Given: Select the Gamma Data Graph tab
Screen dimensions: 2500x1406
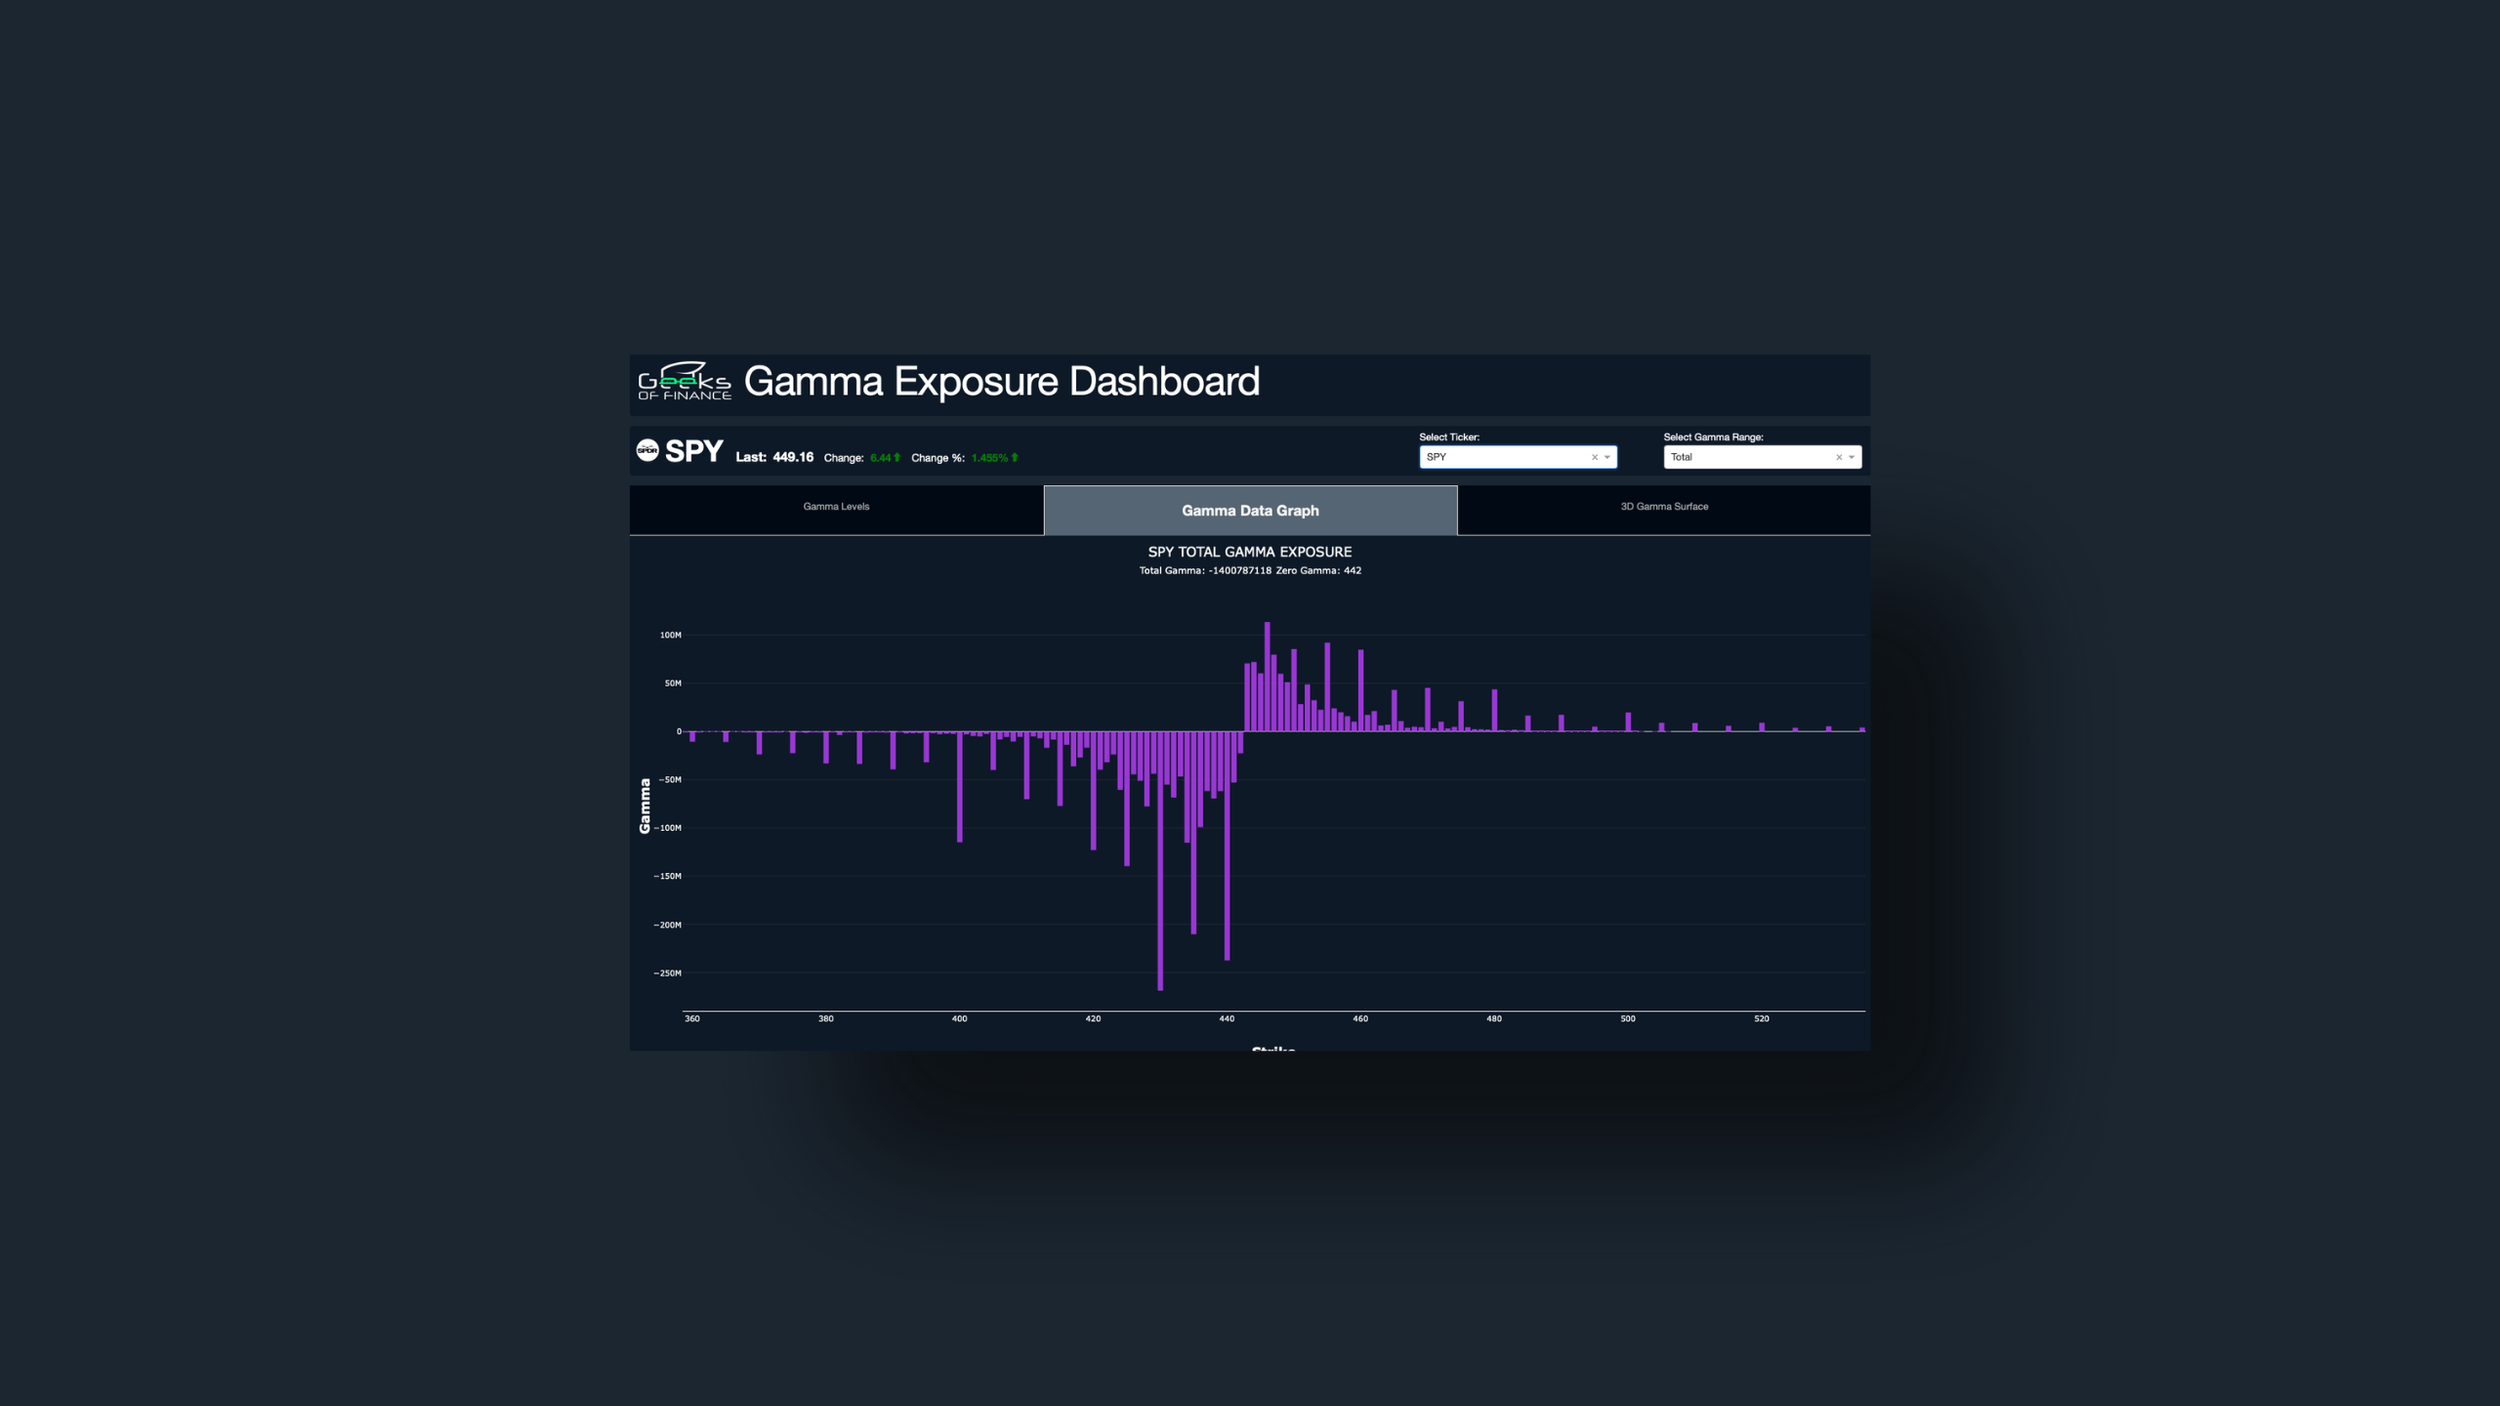Looking at the screenshot, I should [1250, 510].
